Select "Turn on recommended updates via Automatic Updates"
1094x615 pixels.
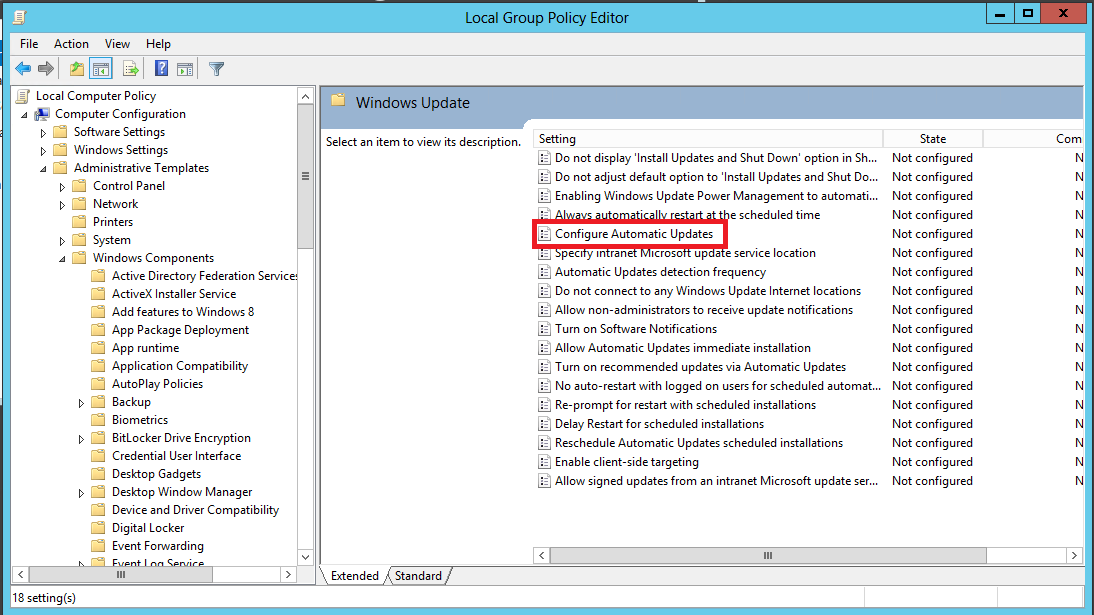coord(700,367)
